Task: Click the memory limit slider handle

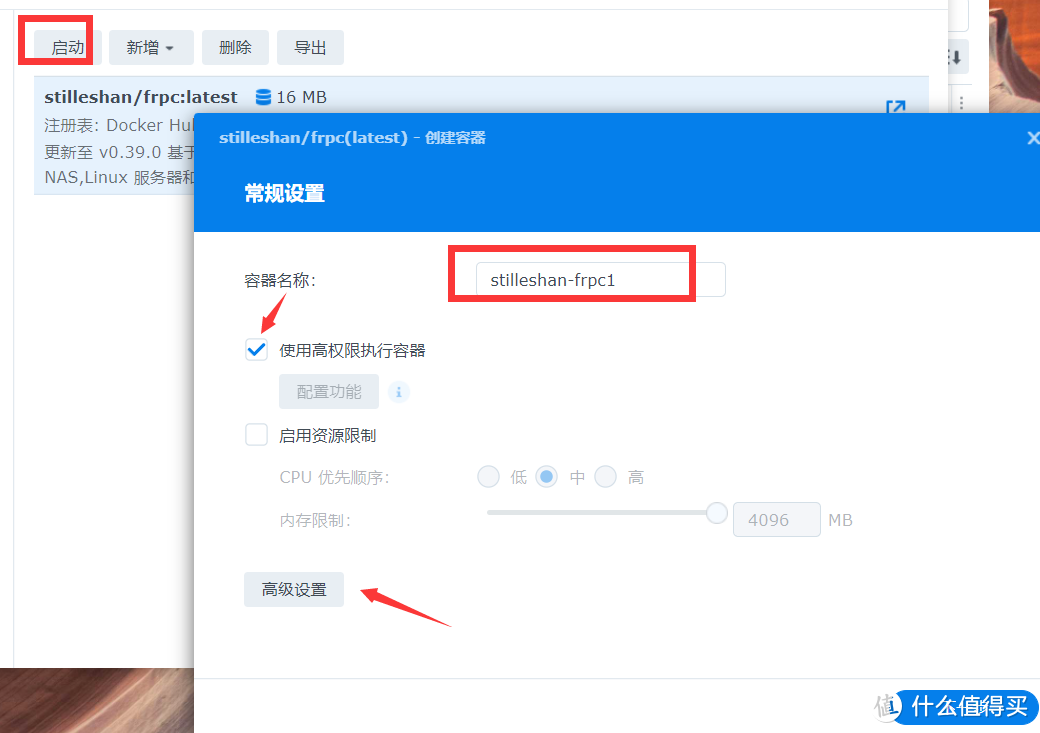Action: (716, 513)
